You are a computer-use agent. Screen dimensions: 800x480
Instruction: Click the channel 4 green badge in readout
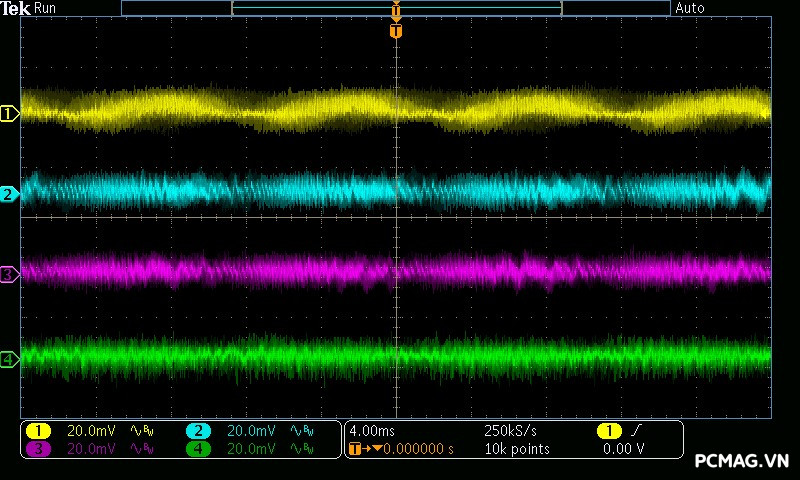click(198, 449)
